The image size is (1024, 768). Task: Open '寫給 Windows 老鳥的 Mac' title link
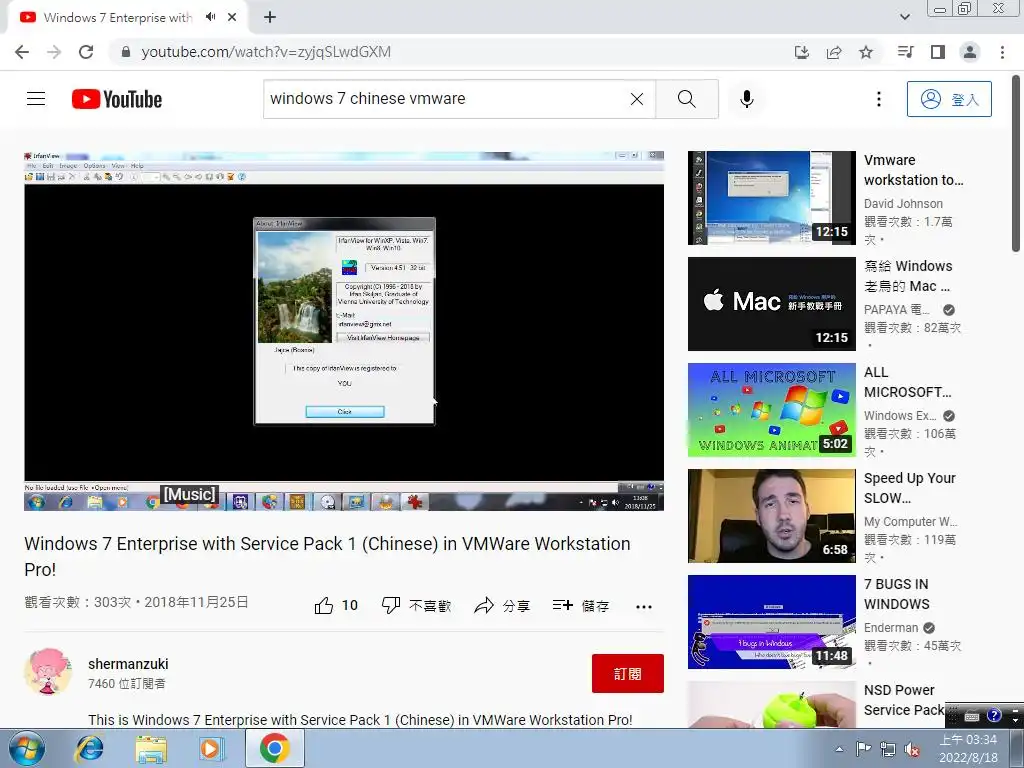[908, 276]
